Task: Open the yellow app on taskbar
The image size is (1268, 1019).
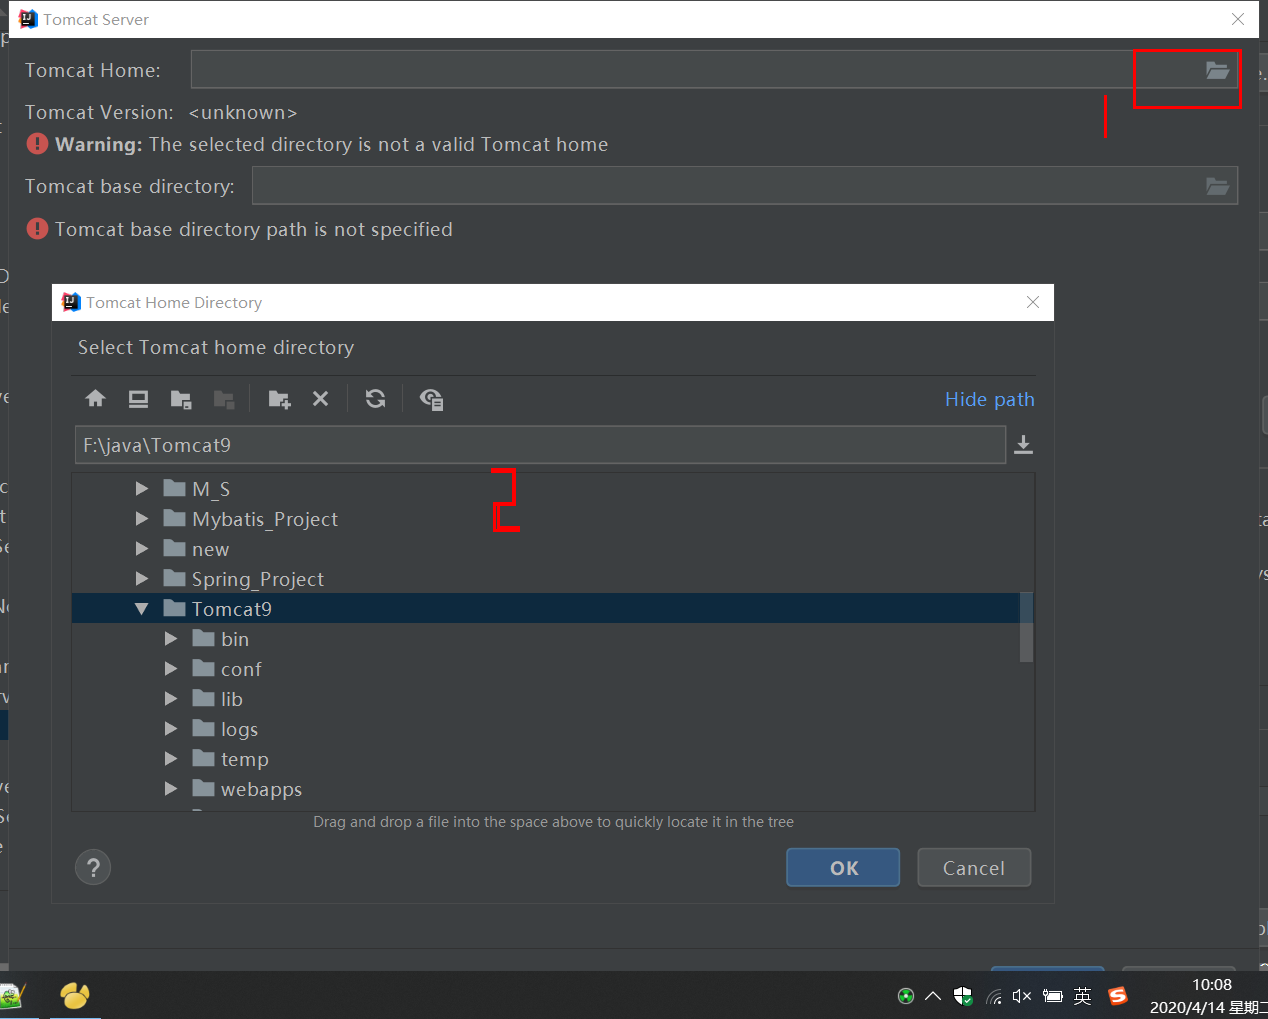Action: pyautogui.click(x=75, y=995)
